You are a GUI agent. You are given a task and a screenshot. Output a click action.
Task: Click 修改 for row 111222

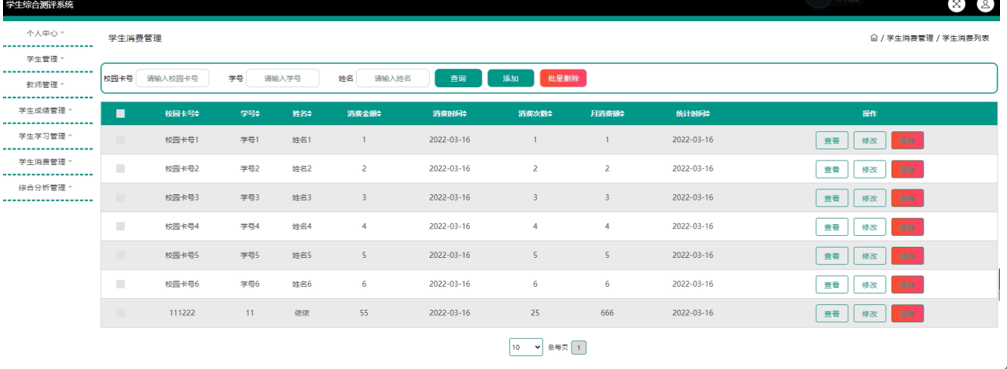point(870,313)
